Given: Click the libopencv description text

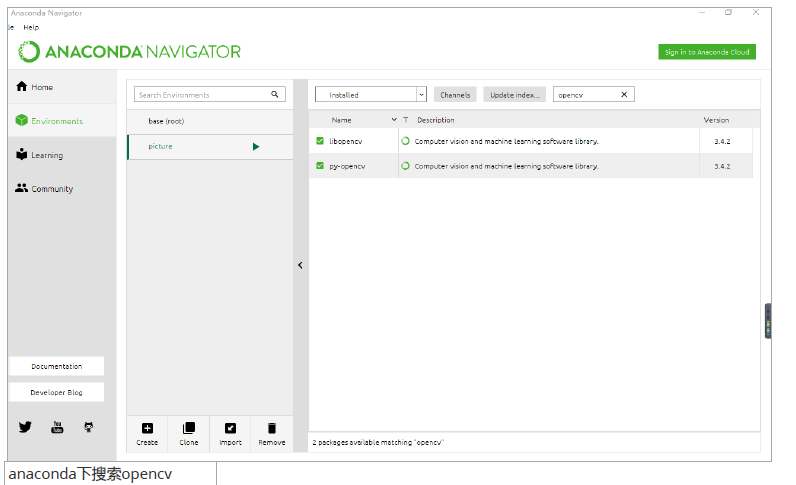Looking at the screenshot, I should pyautogui.click(x=507, y=141).
